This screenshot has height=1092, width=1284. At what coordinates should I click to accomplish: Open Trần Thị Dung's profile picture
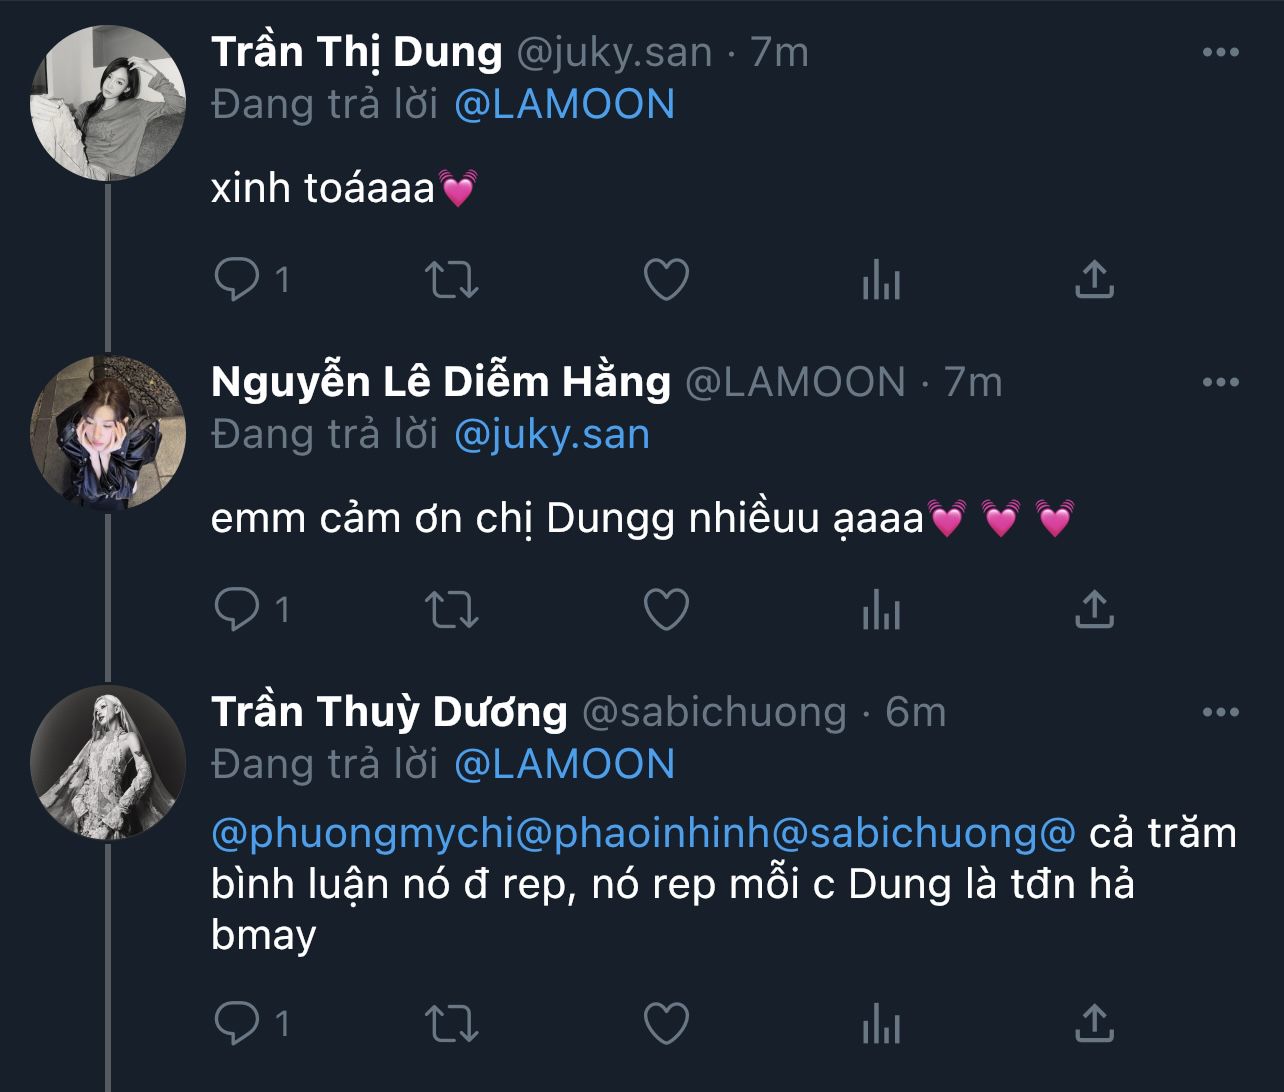[109, 105]
